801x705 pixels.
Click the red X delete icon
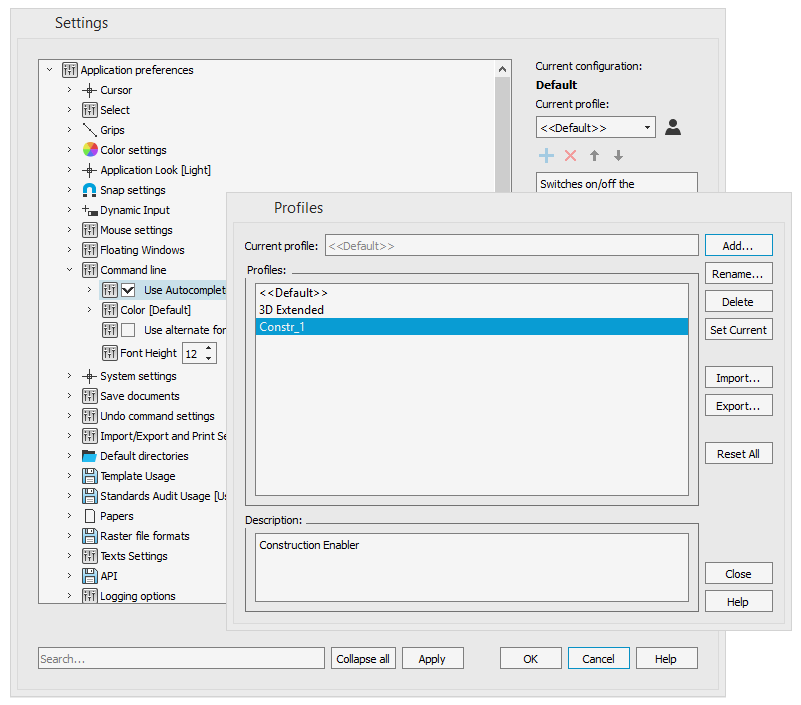click(x=570, y=155)
